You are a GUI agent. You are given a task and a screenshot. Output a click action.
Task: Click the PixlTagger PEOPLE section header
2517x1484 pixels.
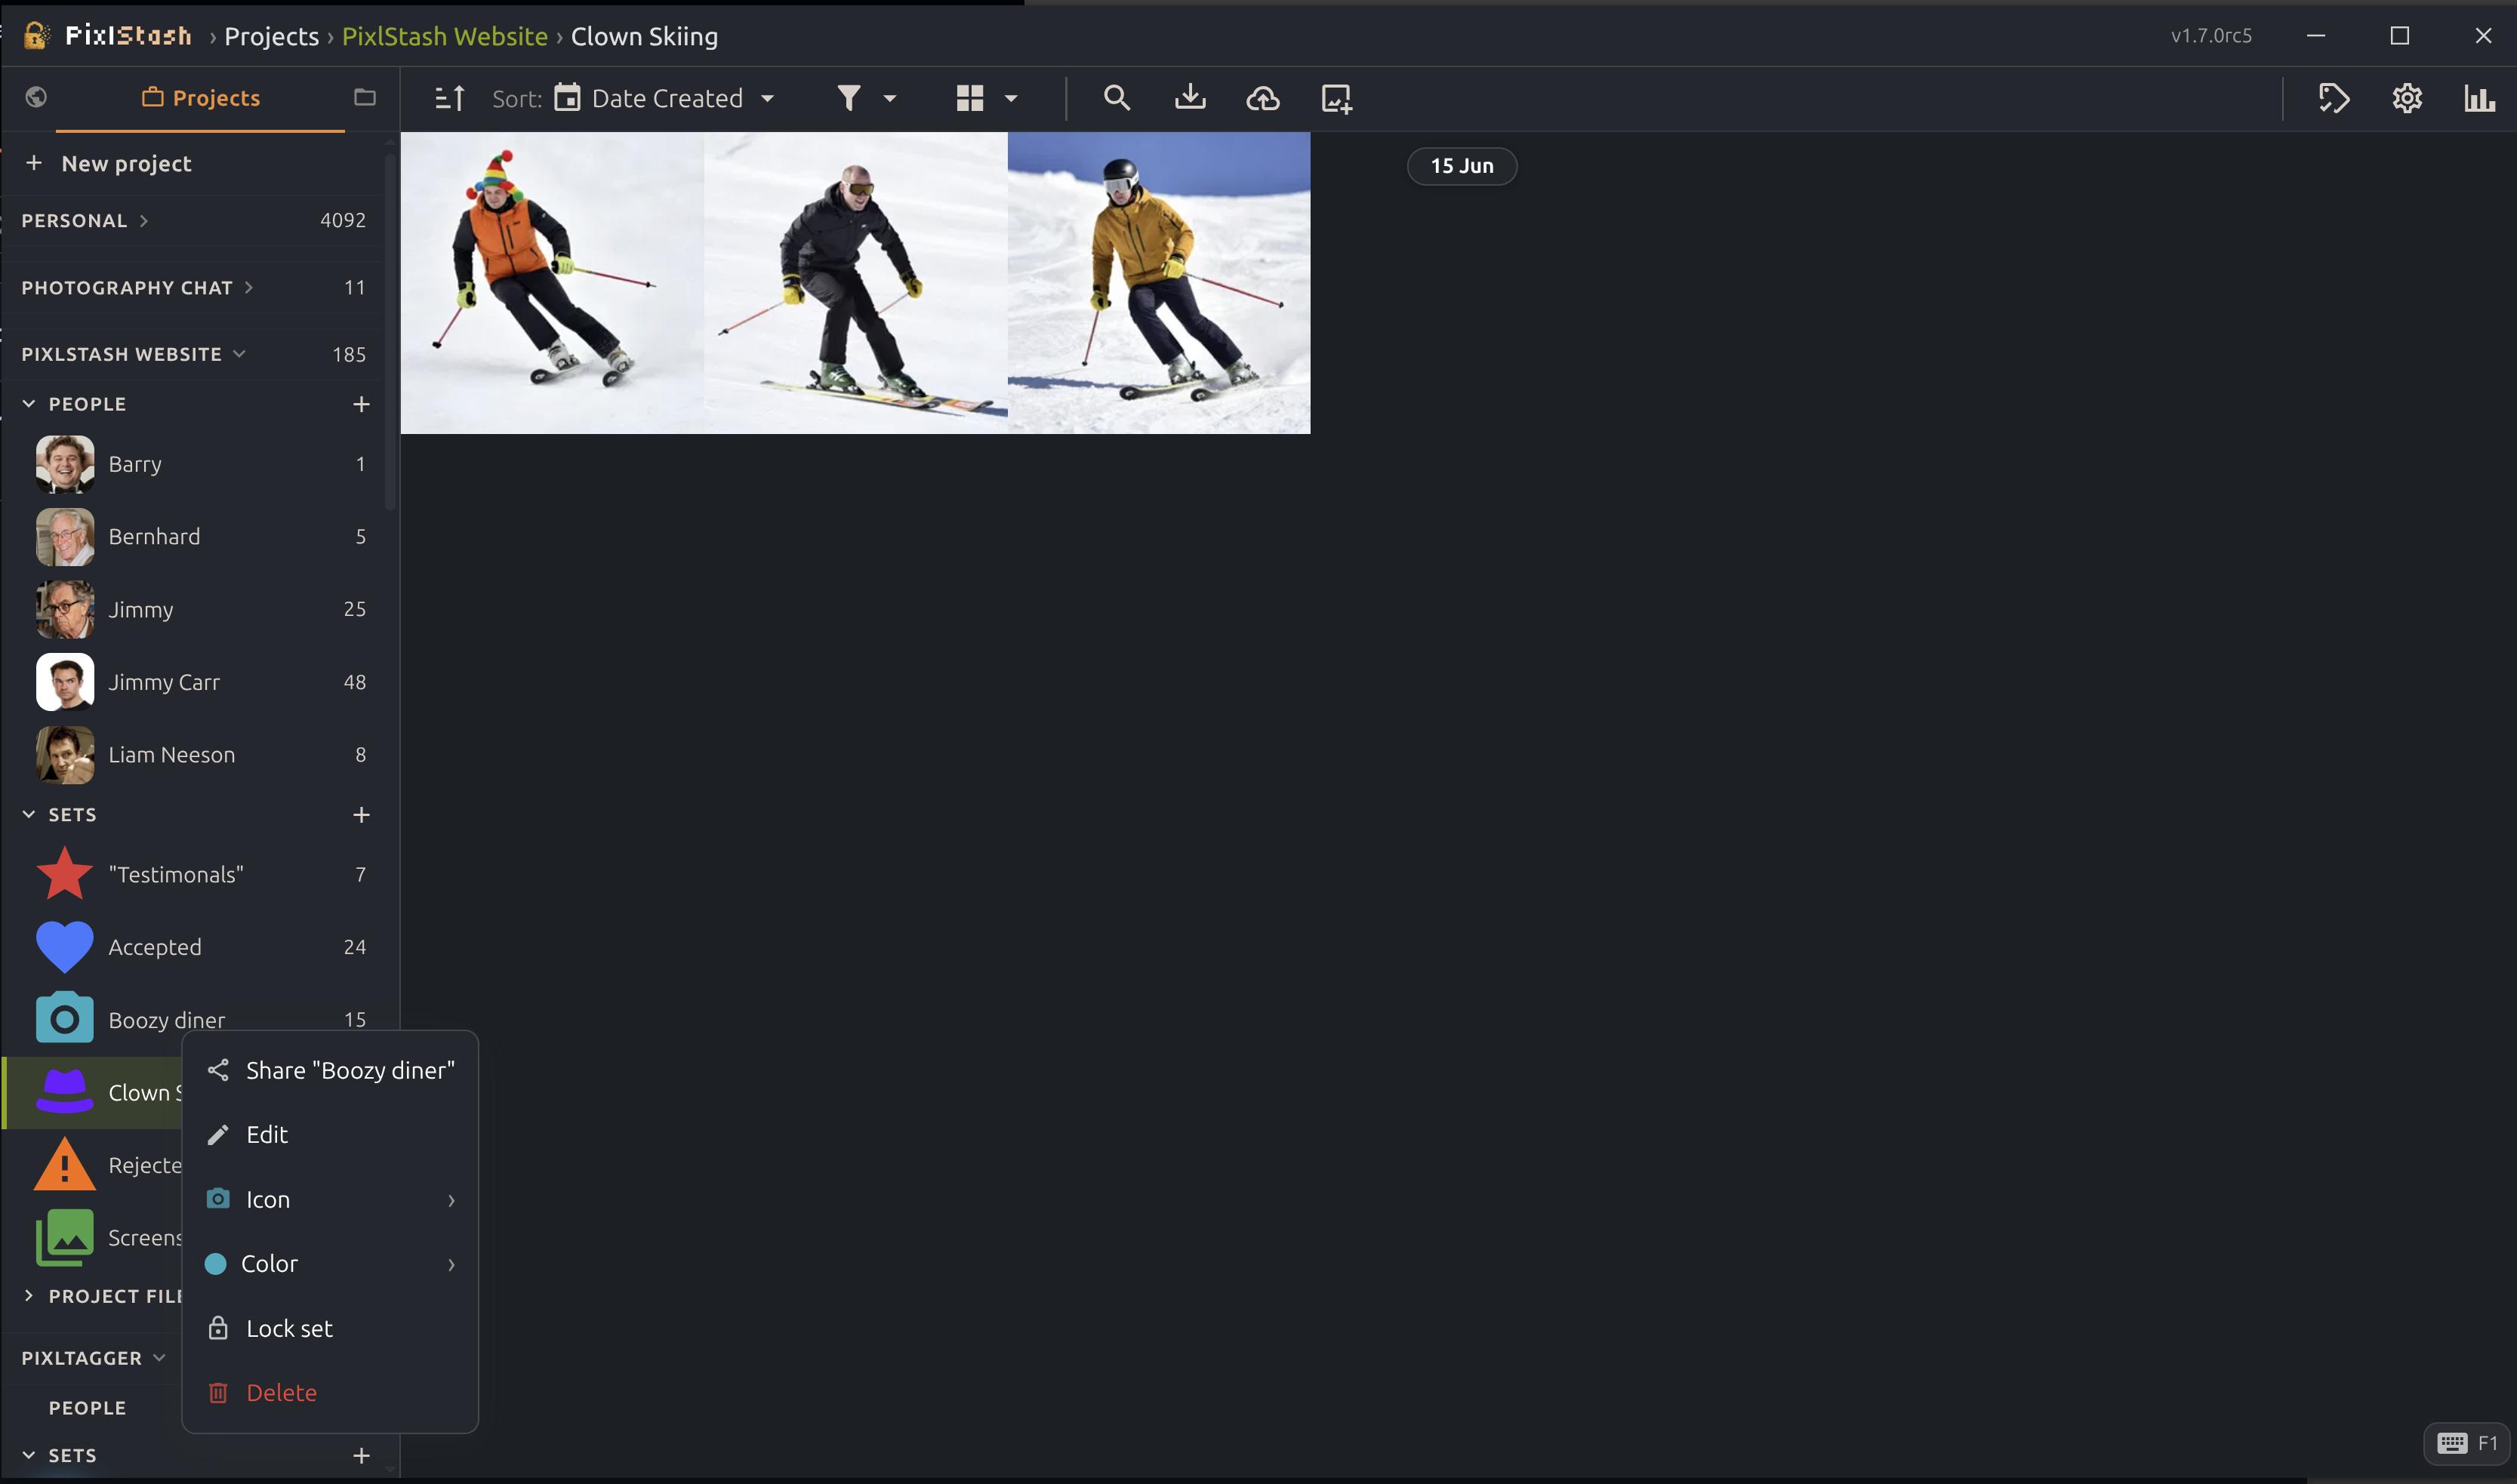(x=88, y=1408)
